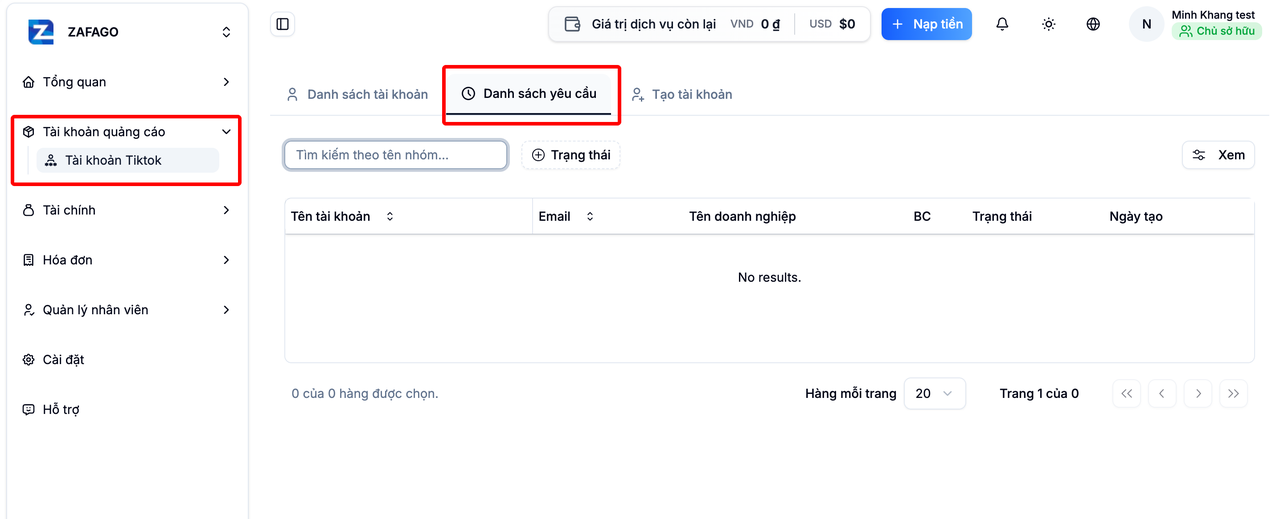
Task: Open the Tạo tài khoản tab
Action: (x=682, y=95)
